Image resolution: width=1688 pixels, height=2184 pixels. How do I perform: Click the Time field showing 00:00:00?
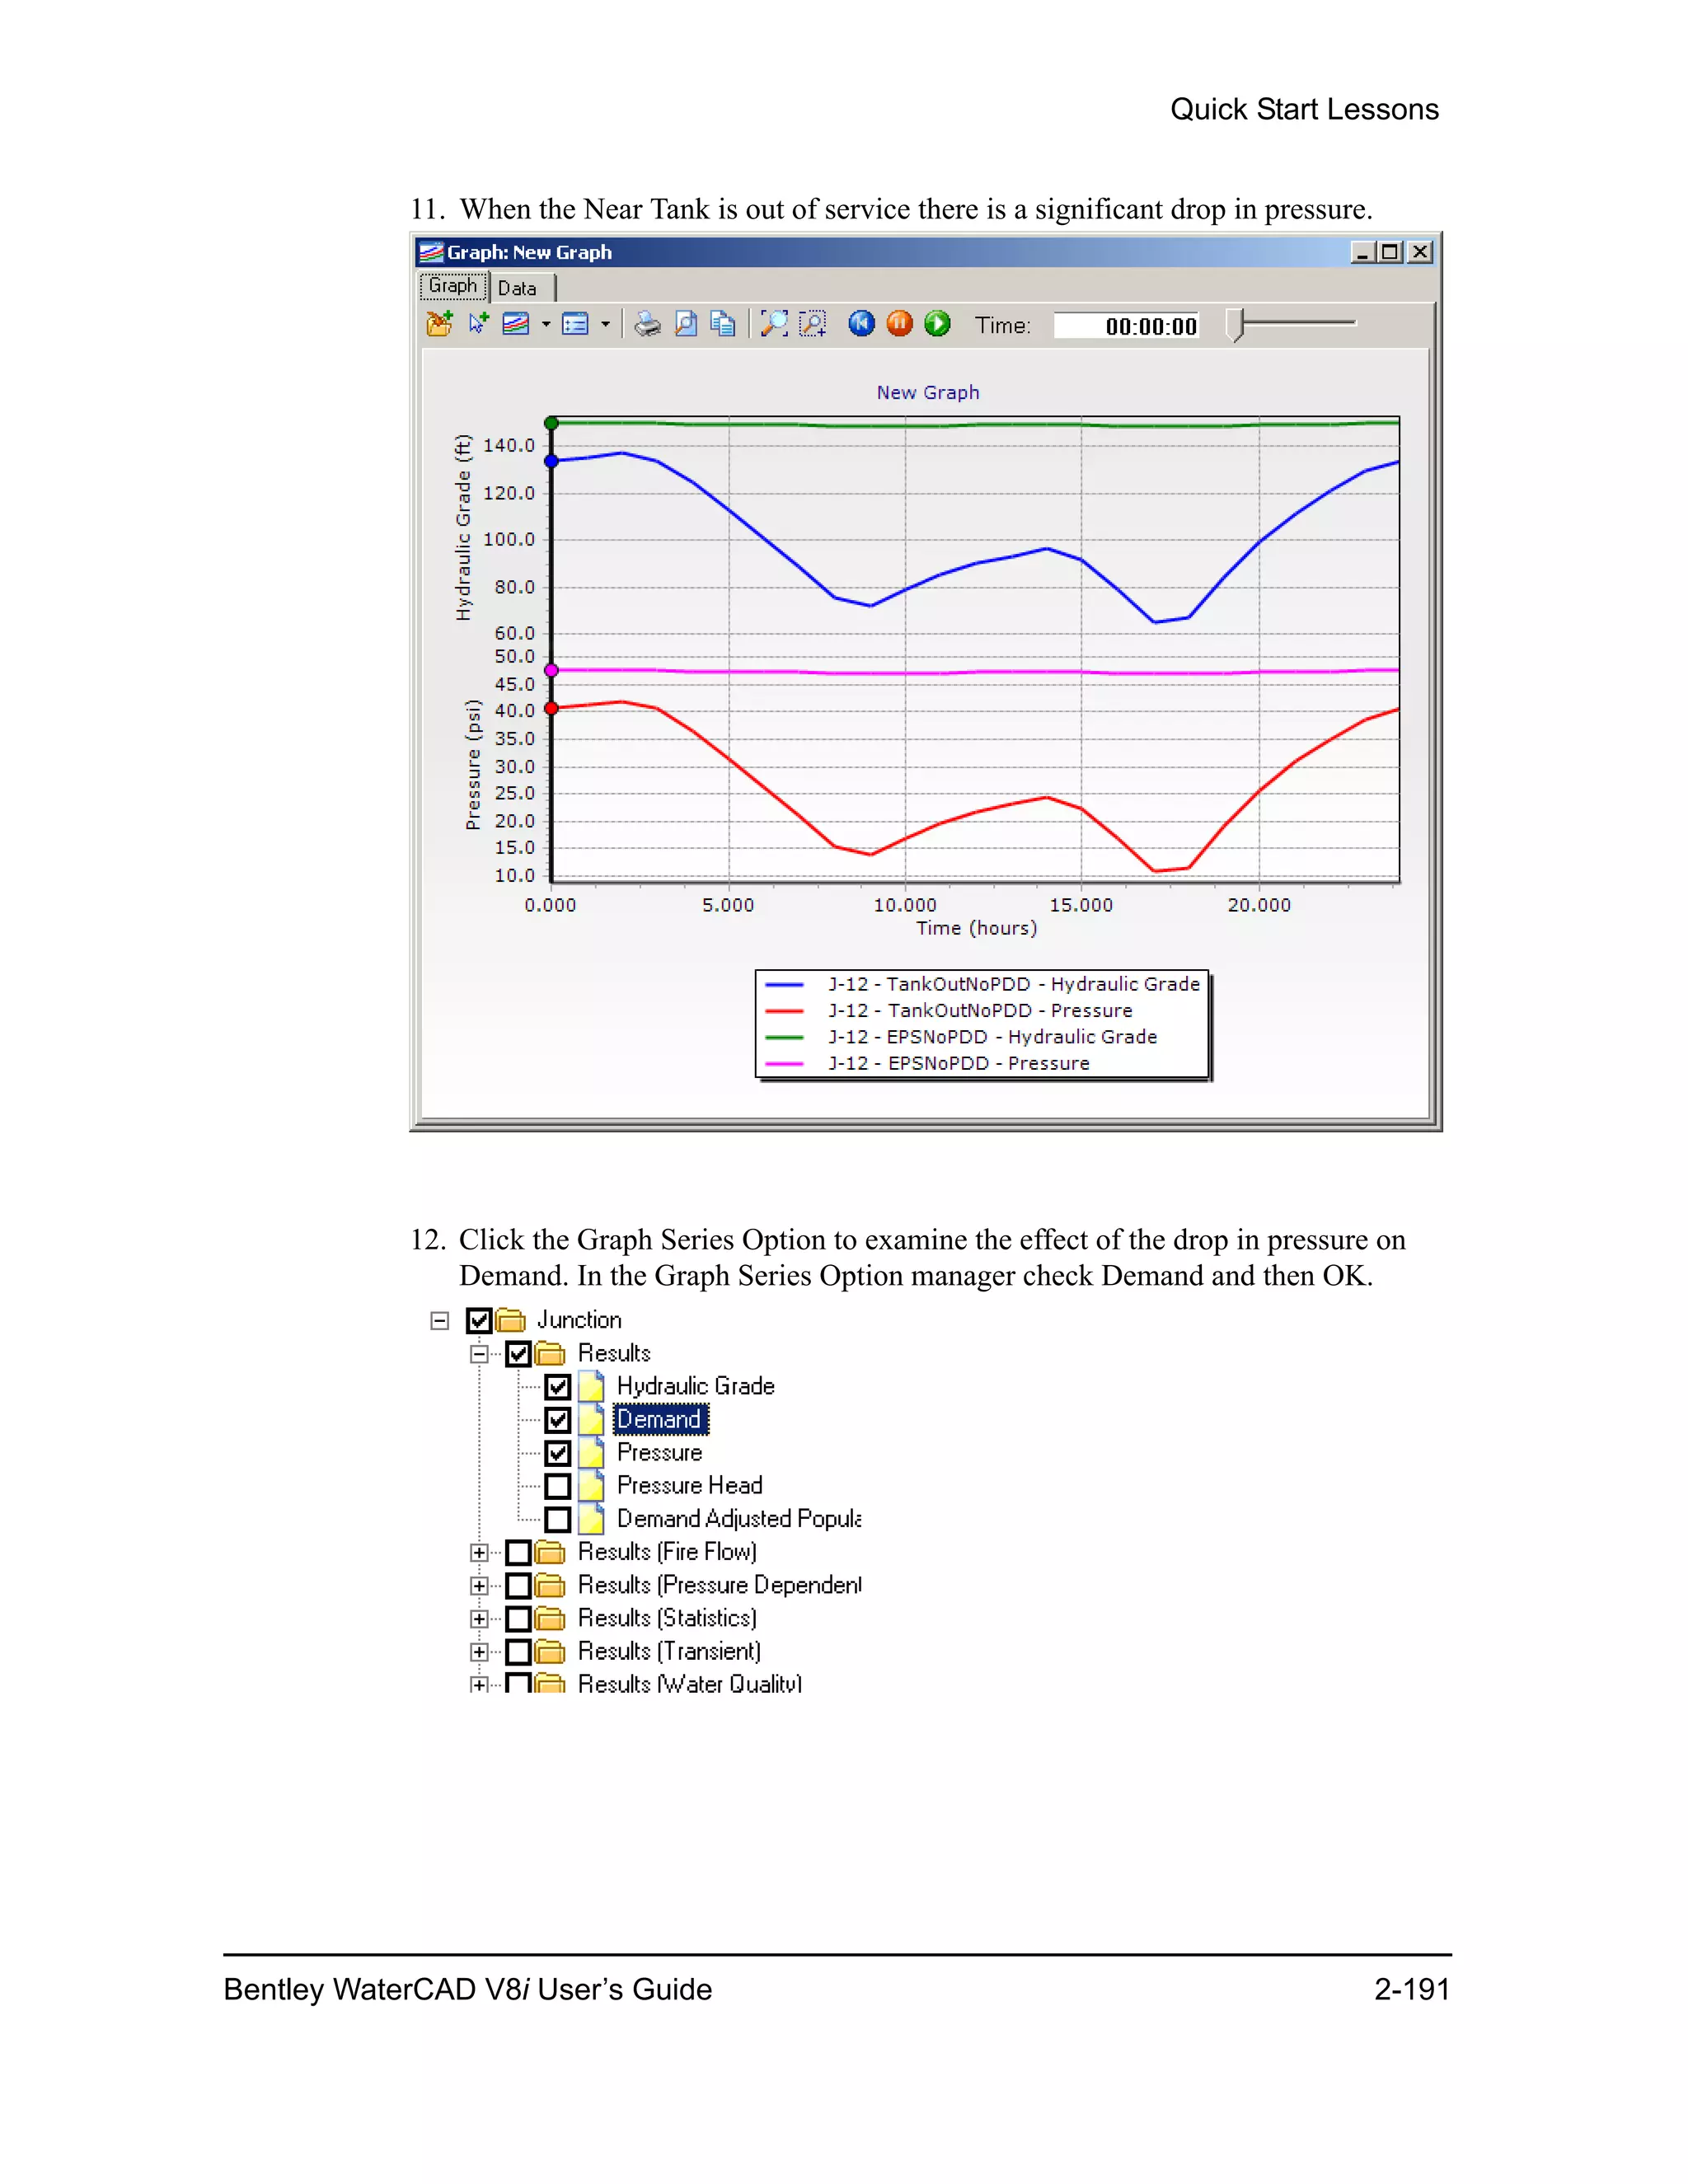pyautogui.click(x=1127, y=326)
